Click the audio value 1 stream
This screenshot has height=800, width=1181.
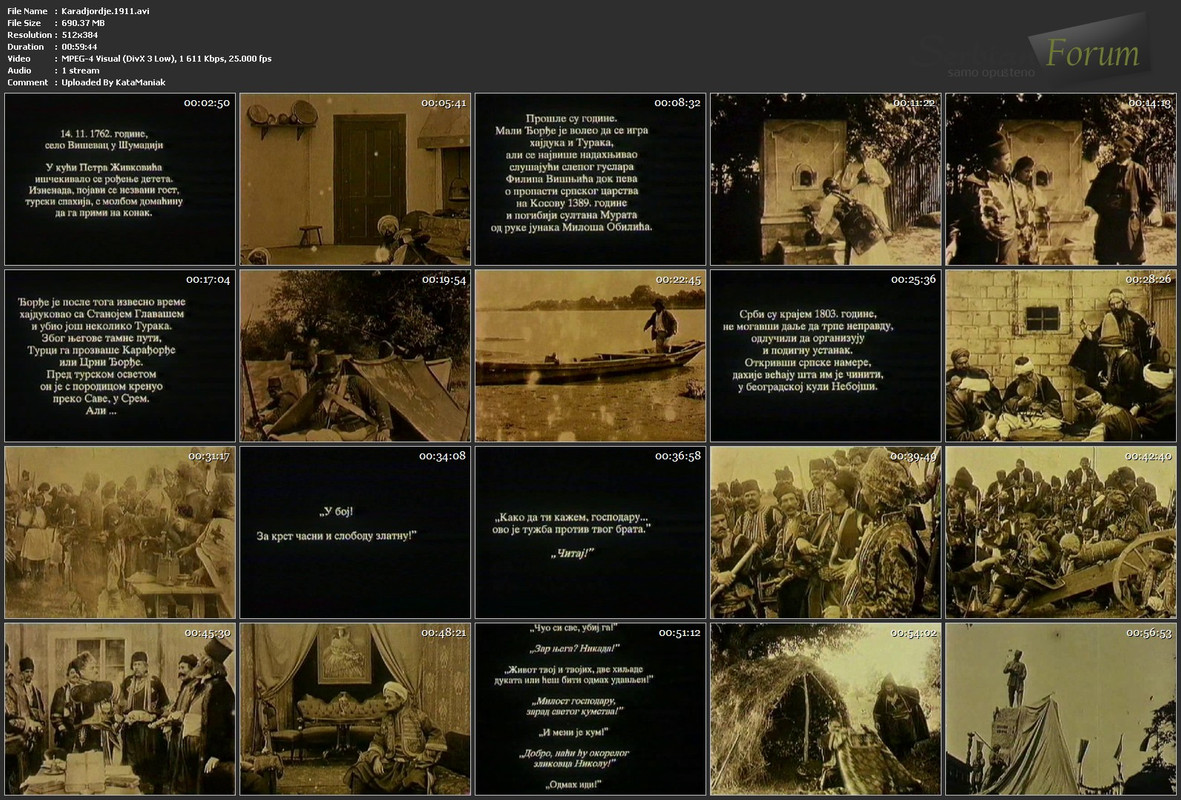(x=81, y=71)
